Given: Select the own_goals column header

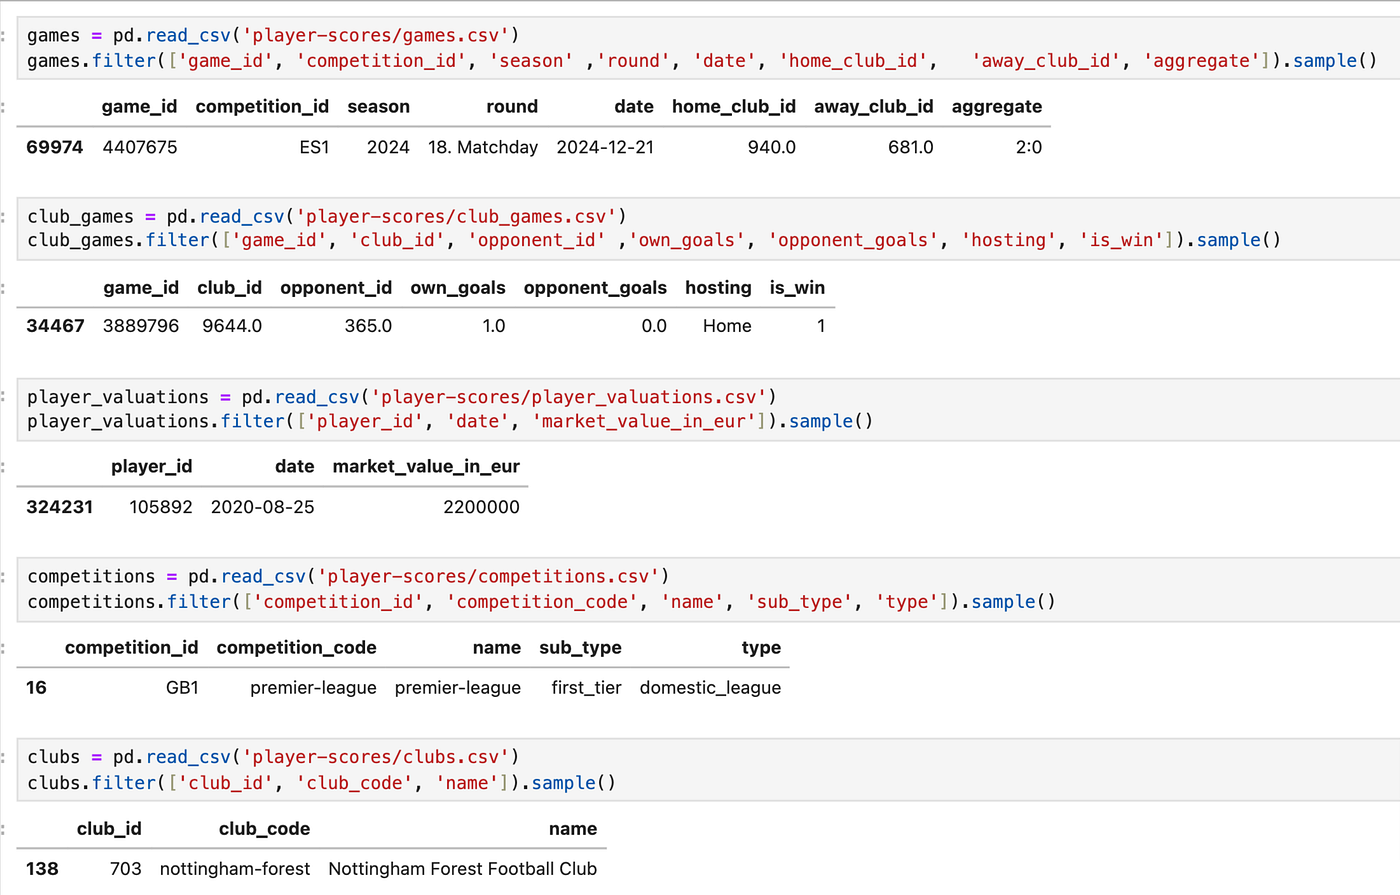Looking at the screenshot, I should (458, 287).
